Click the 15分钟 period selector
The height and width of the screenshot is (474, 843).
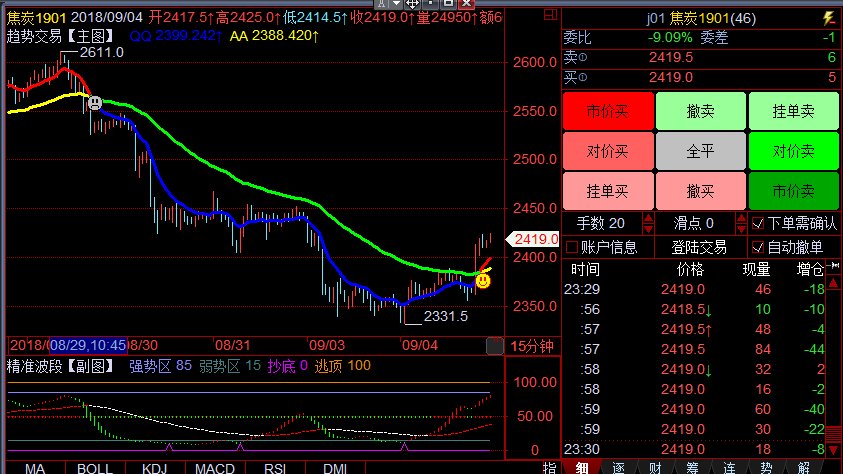coord(532,346)
